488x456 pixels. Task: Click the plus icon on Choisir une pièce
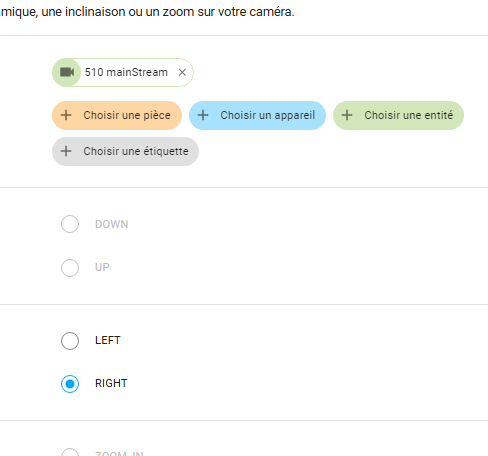coord(66,115)
